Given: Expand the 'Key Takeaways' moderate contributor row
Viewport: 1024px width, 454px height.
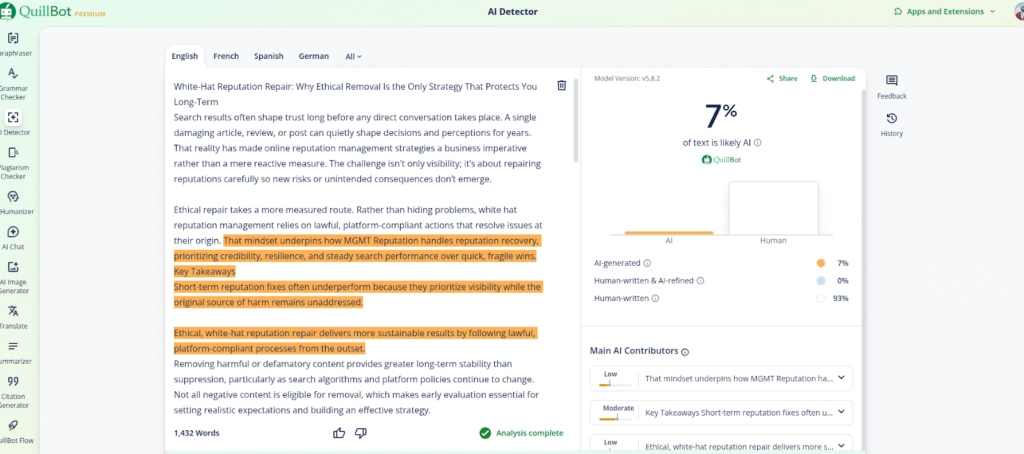Looking at the screenshot, I should coord(841,411).
